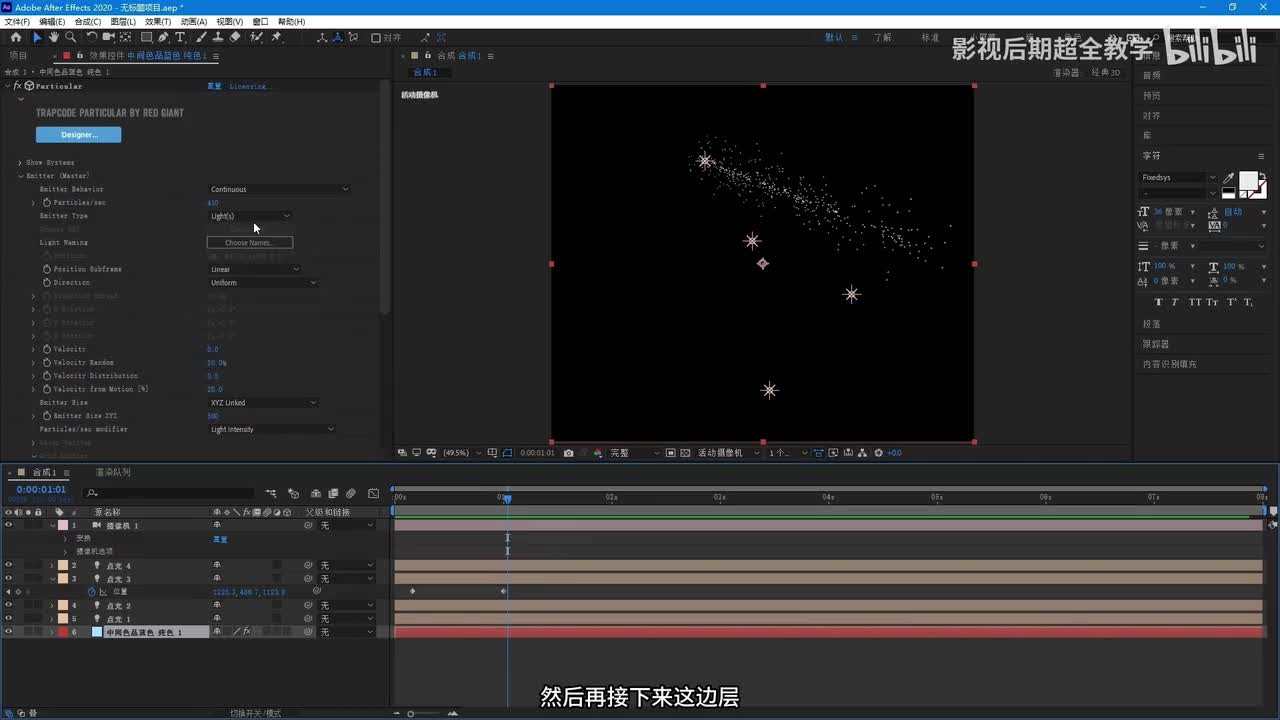Click the Draft 3D icon in timeline

pyautogui.click(x=293, y=493)
